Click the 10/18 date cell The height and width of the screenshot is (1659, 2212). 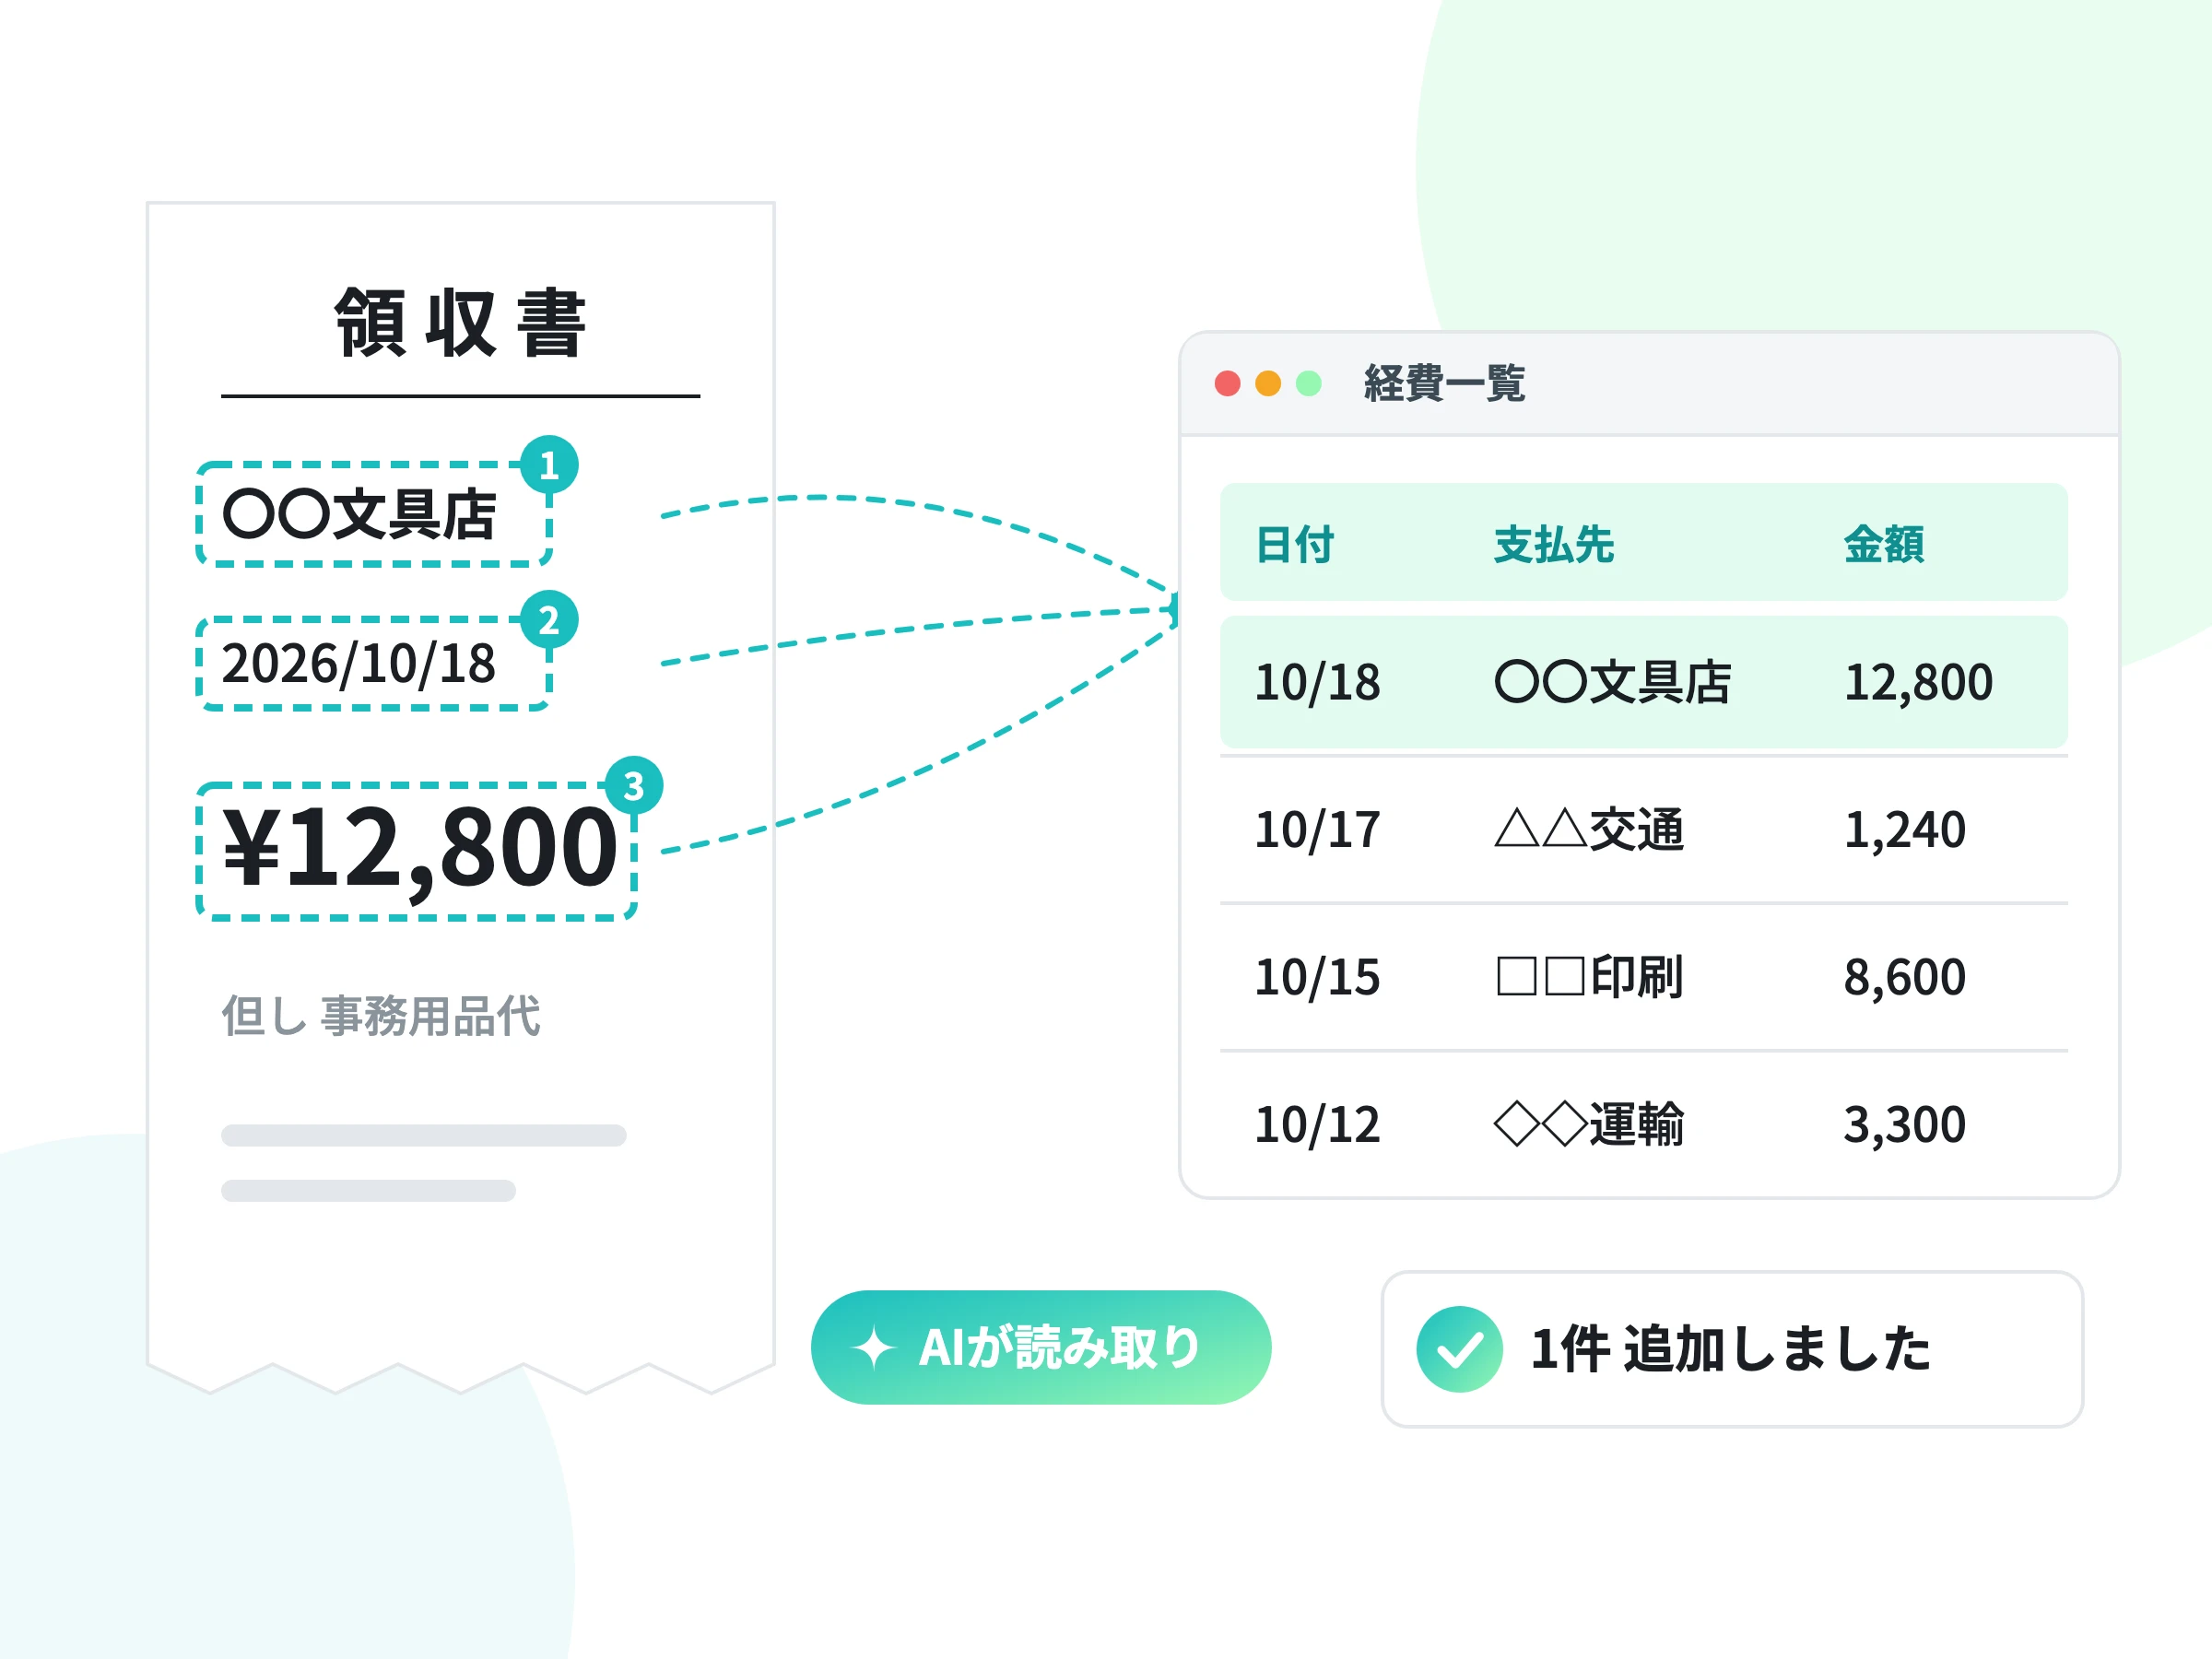(1317, 683)
